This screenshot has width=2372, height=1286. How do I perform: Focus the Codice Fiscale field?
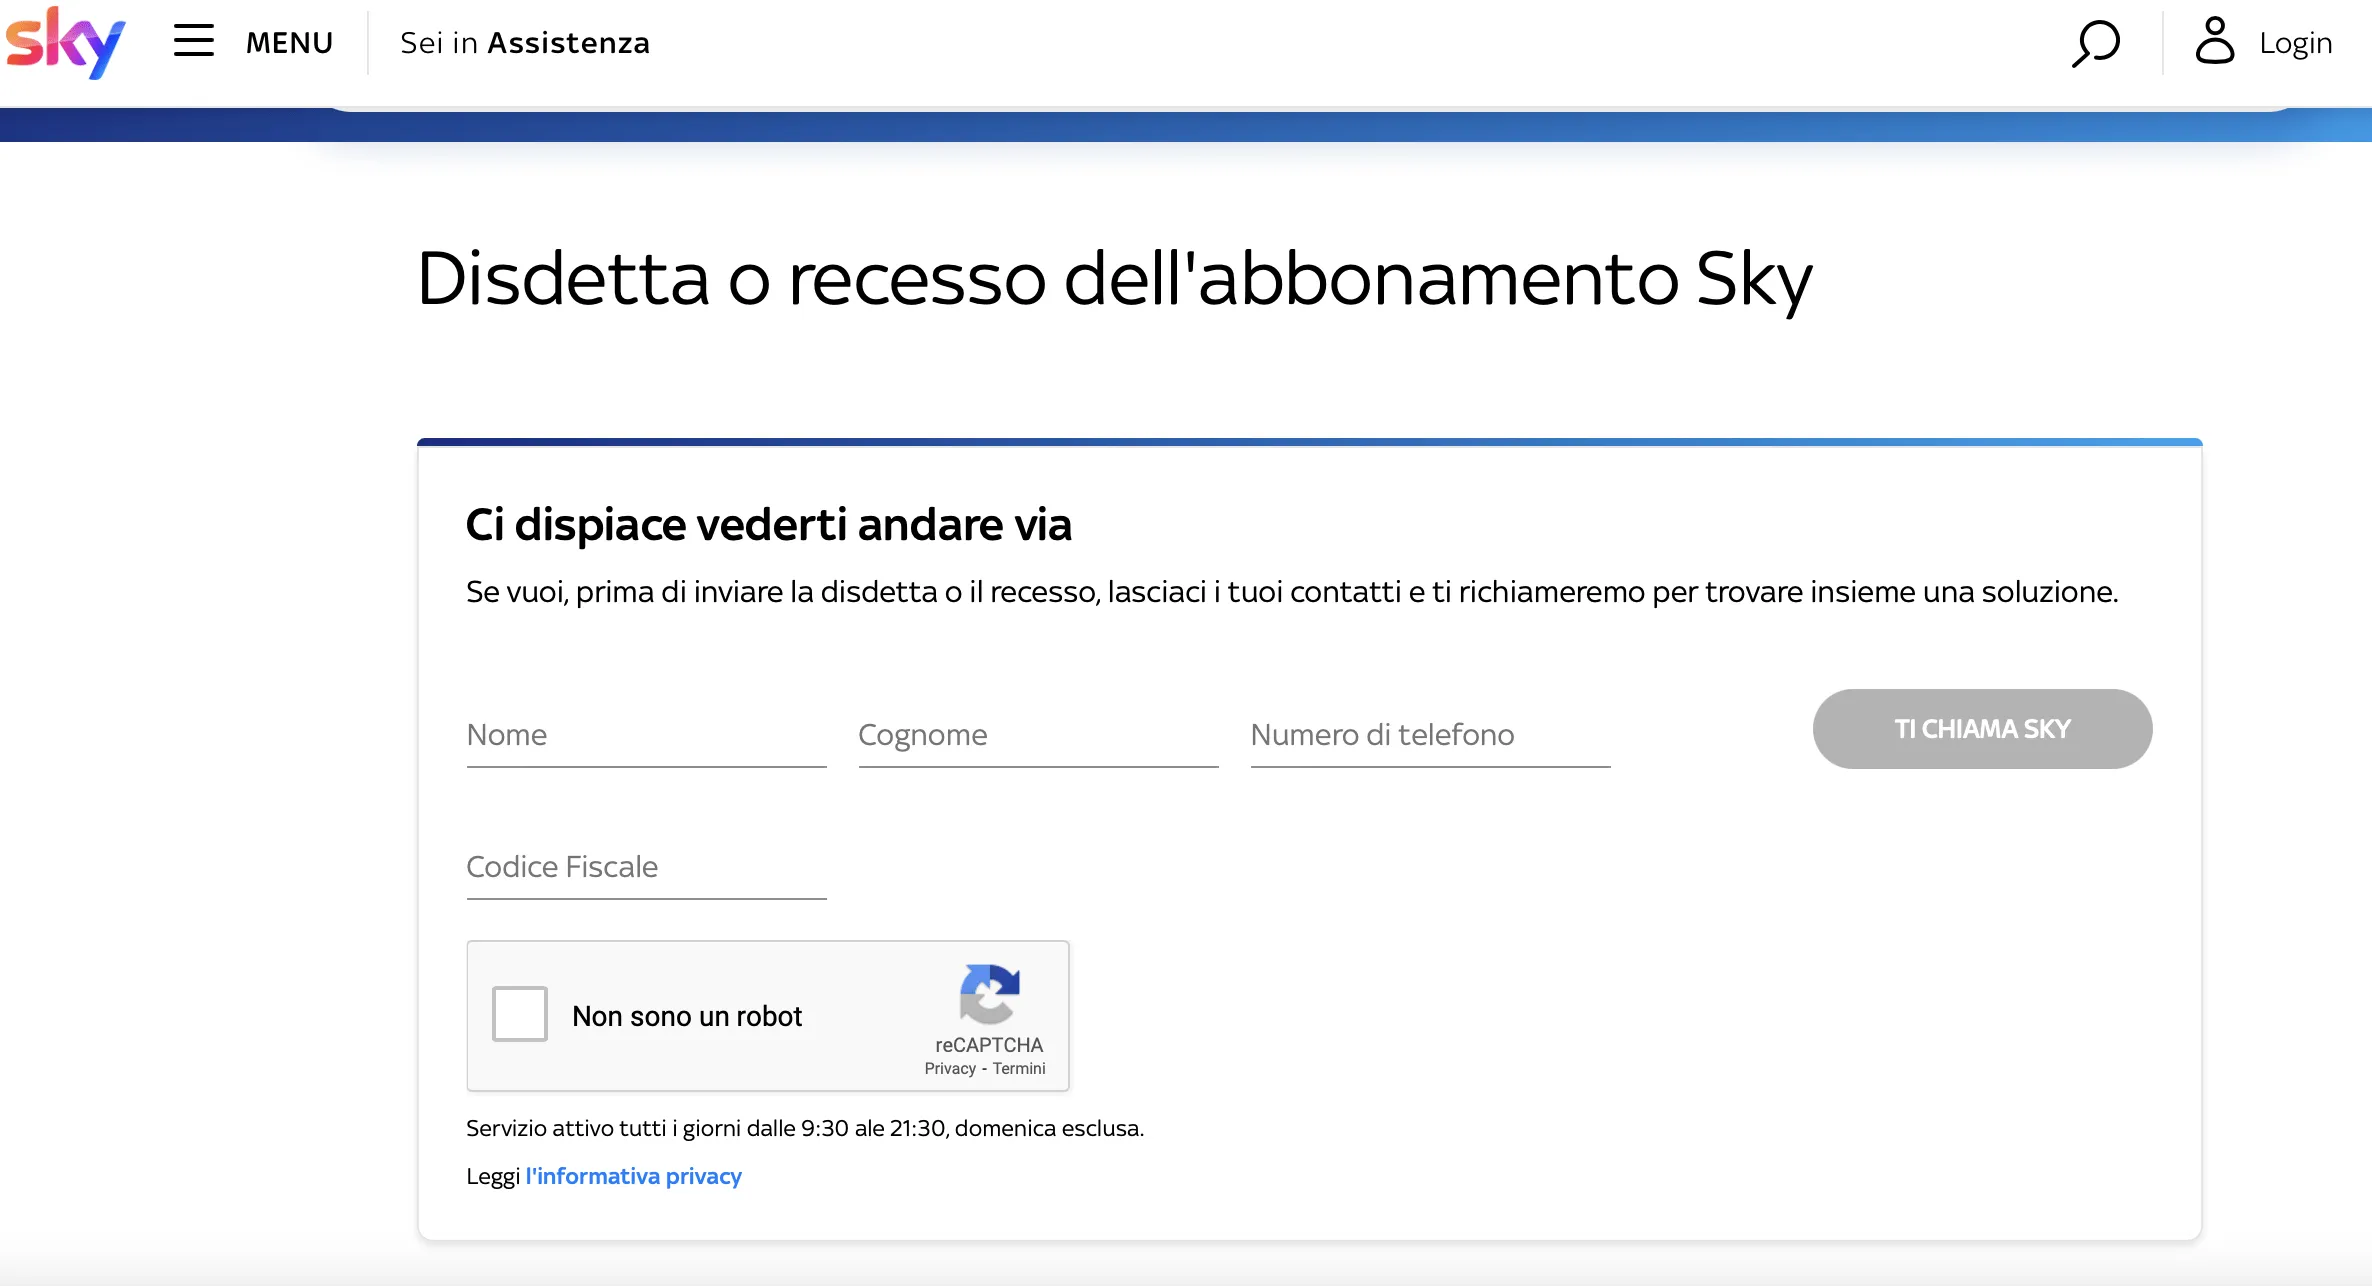point(646,868)
